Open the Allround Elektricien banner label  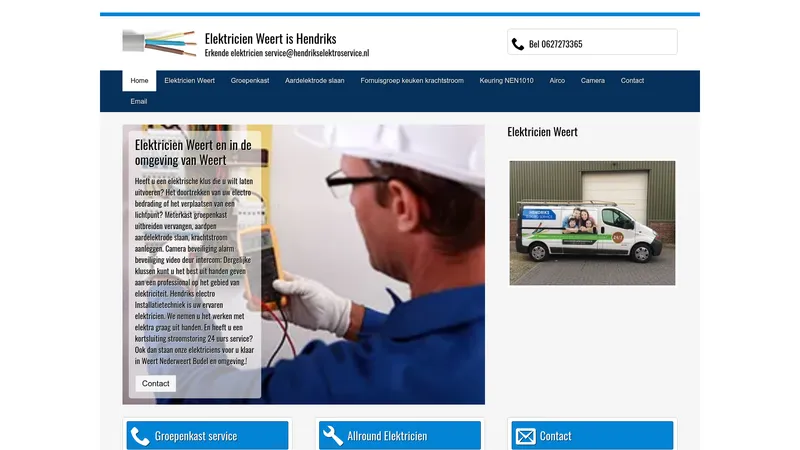coord(387,436)
